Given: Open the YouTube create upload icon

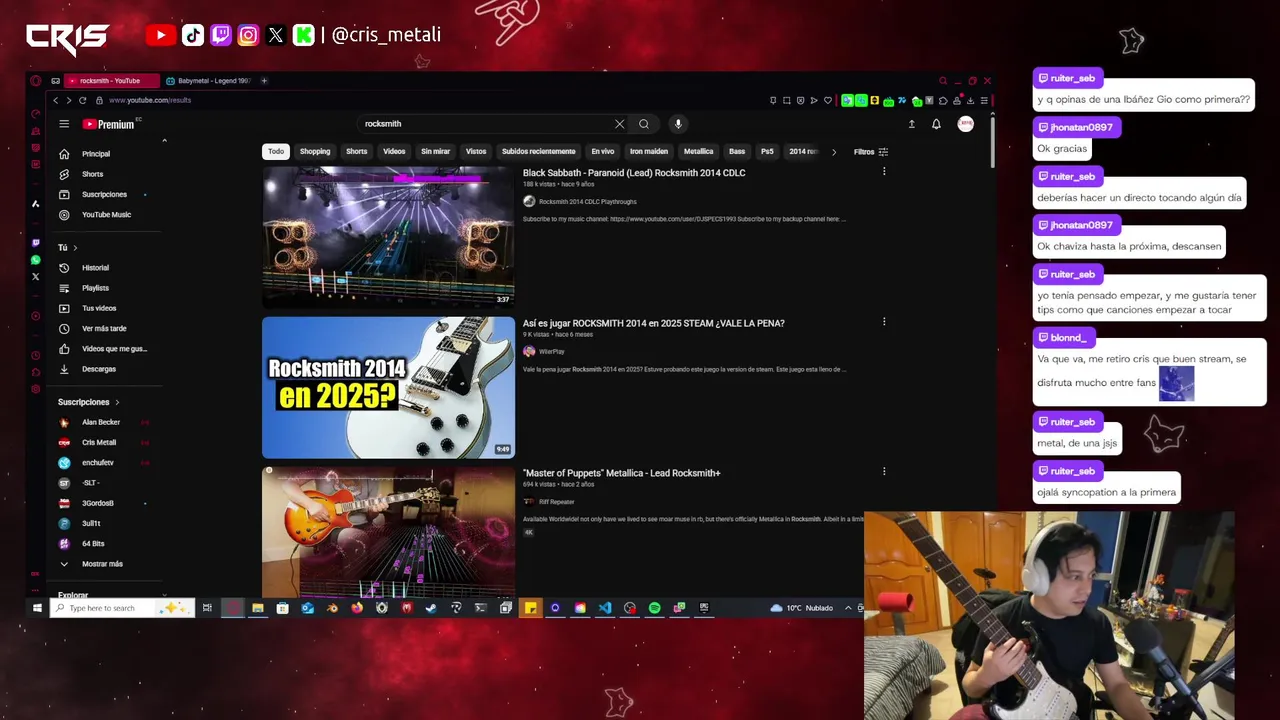Looking at the screenshot, I should (911, 124).
